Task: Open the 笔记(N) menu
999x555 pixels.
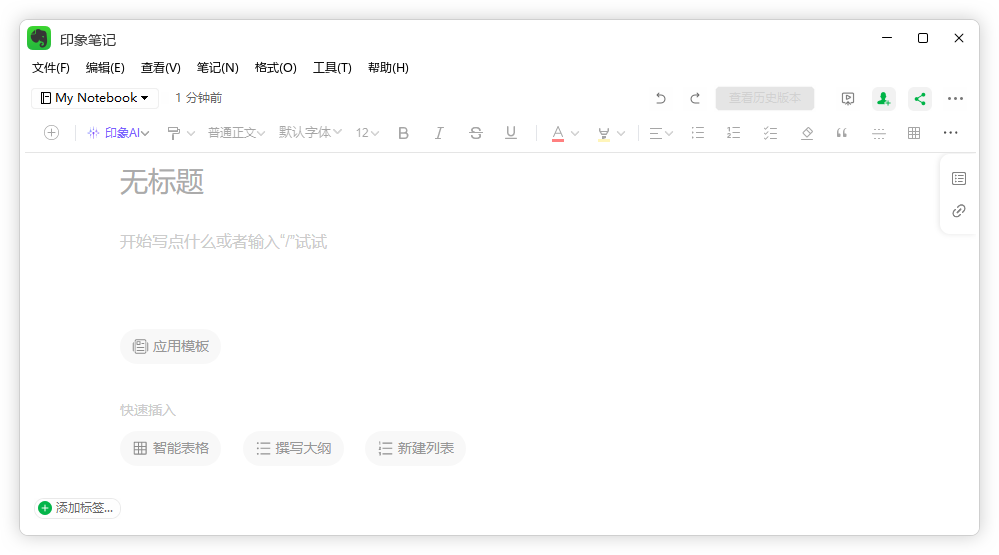Action: (x=217, y=68)
